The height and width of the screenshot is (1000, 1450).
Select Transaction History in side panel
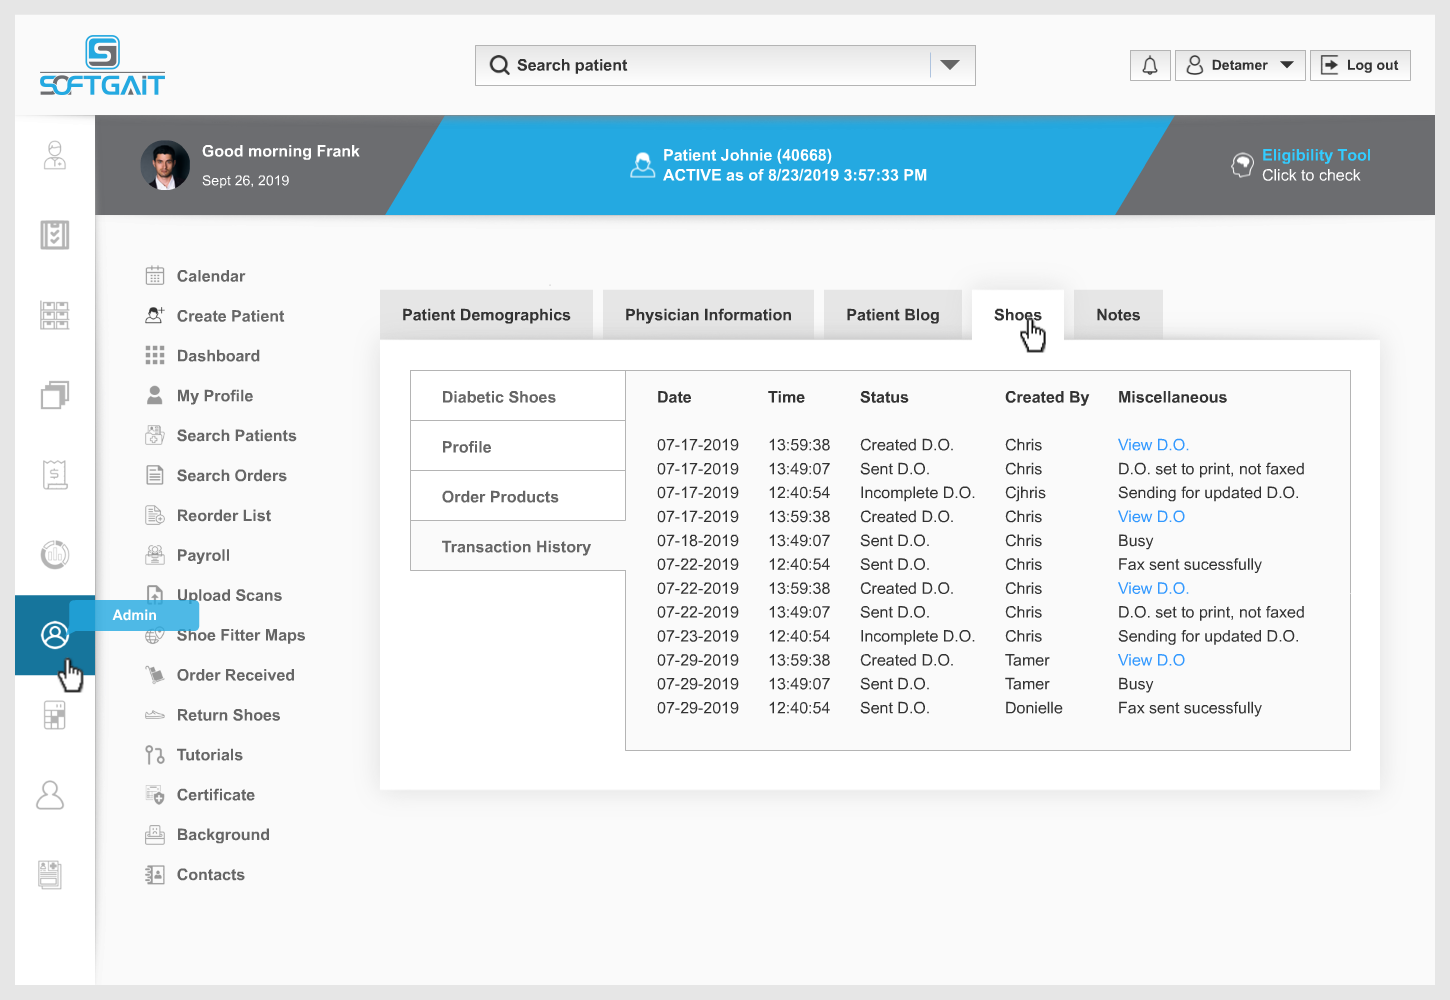pyautogui.click(x=516, y=547)
